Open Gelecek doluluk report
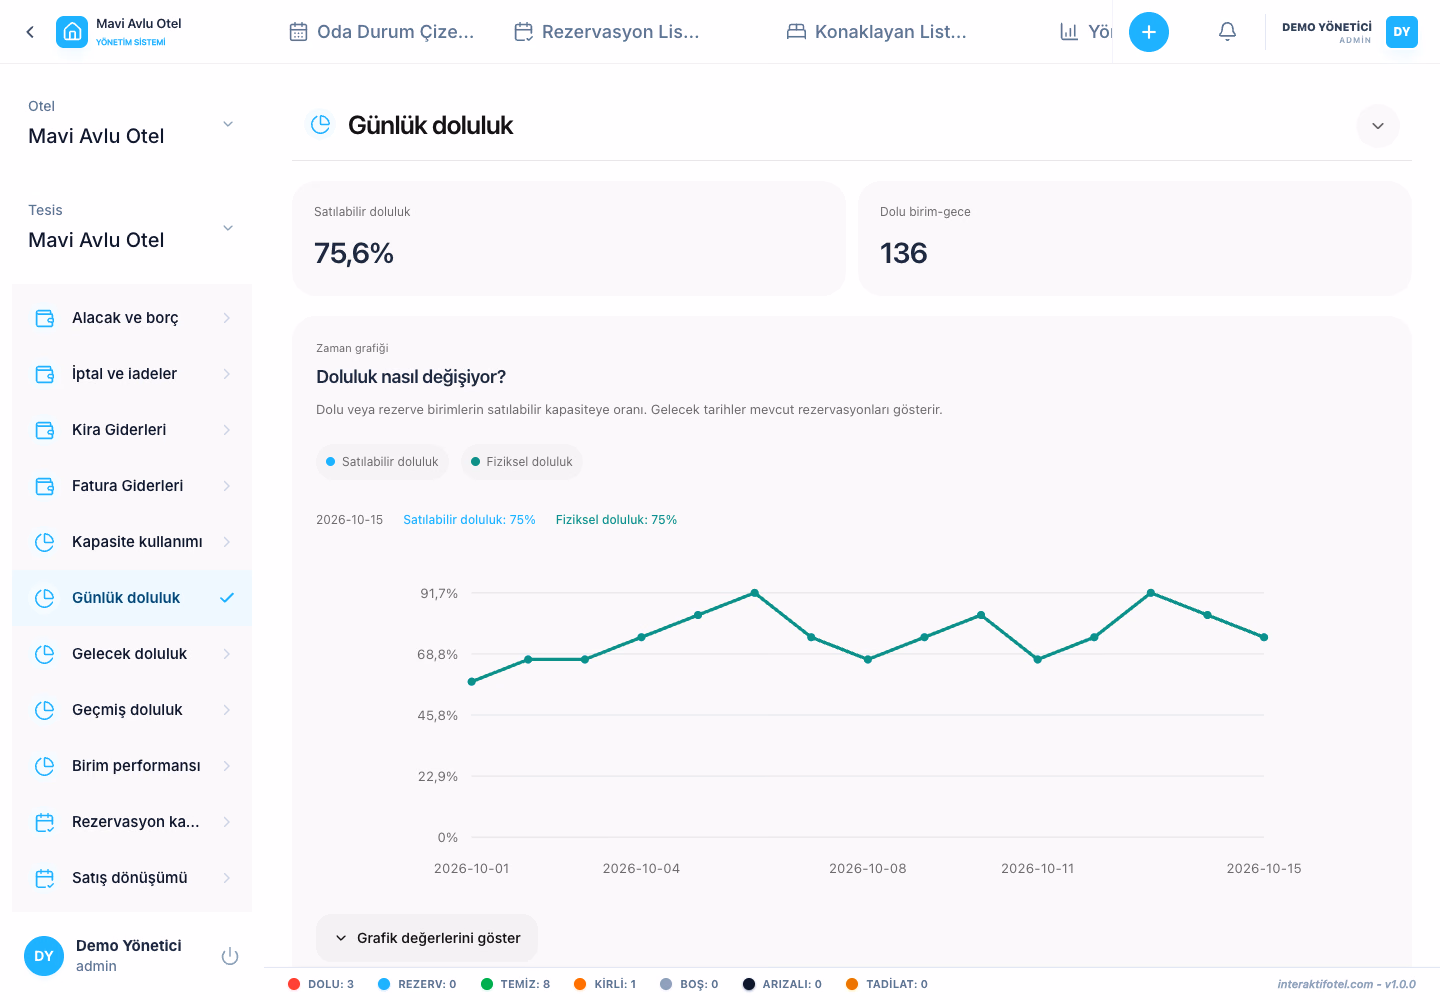 click(x=132, y=654)
